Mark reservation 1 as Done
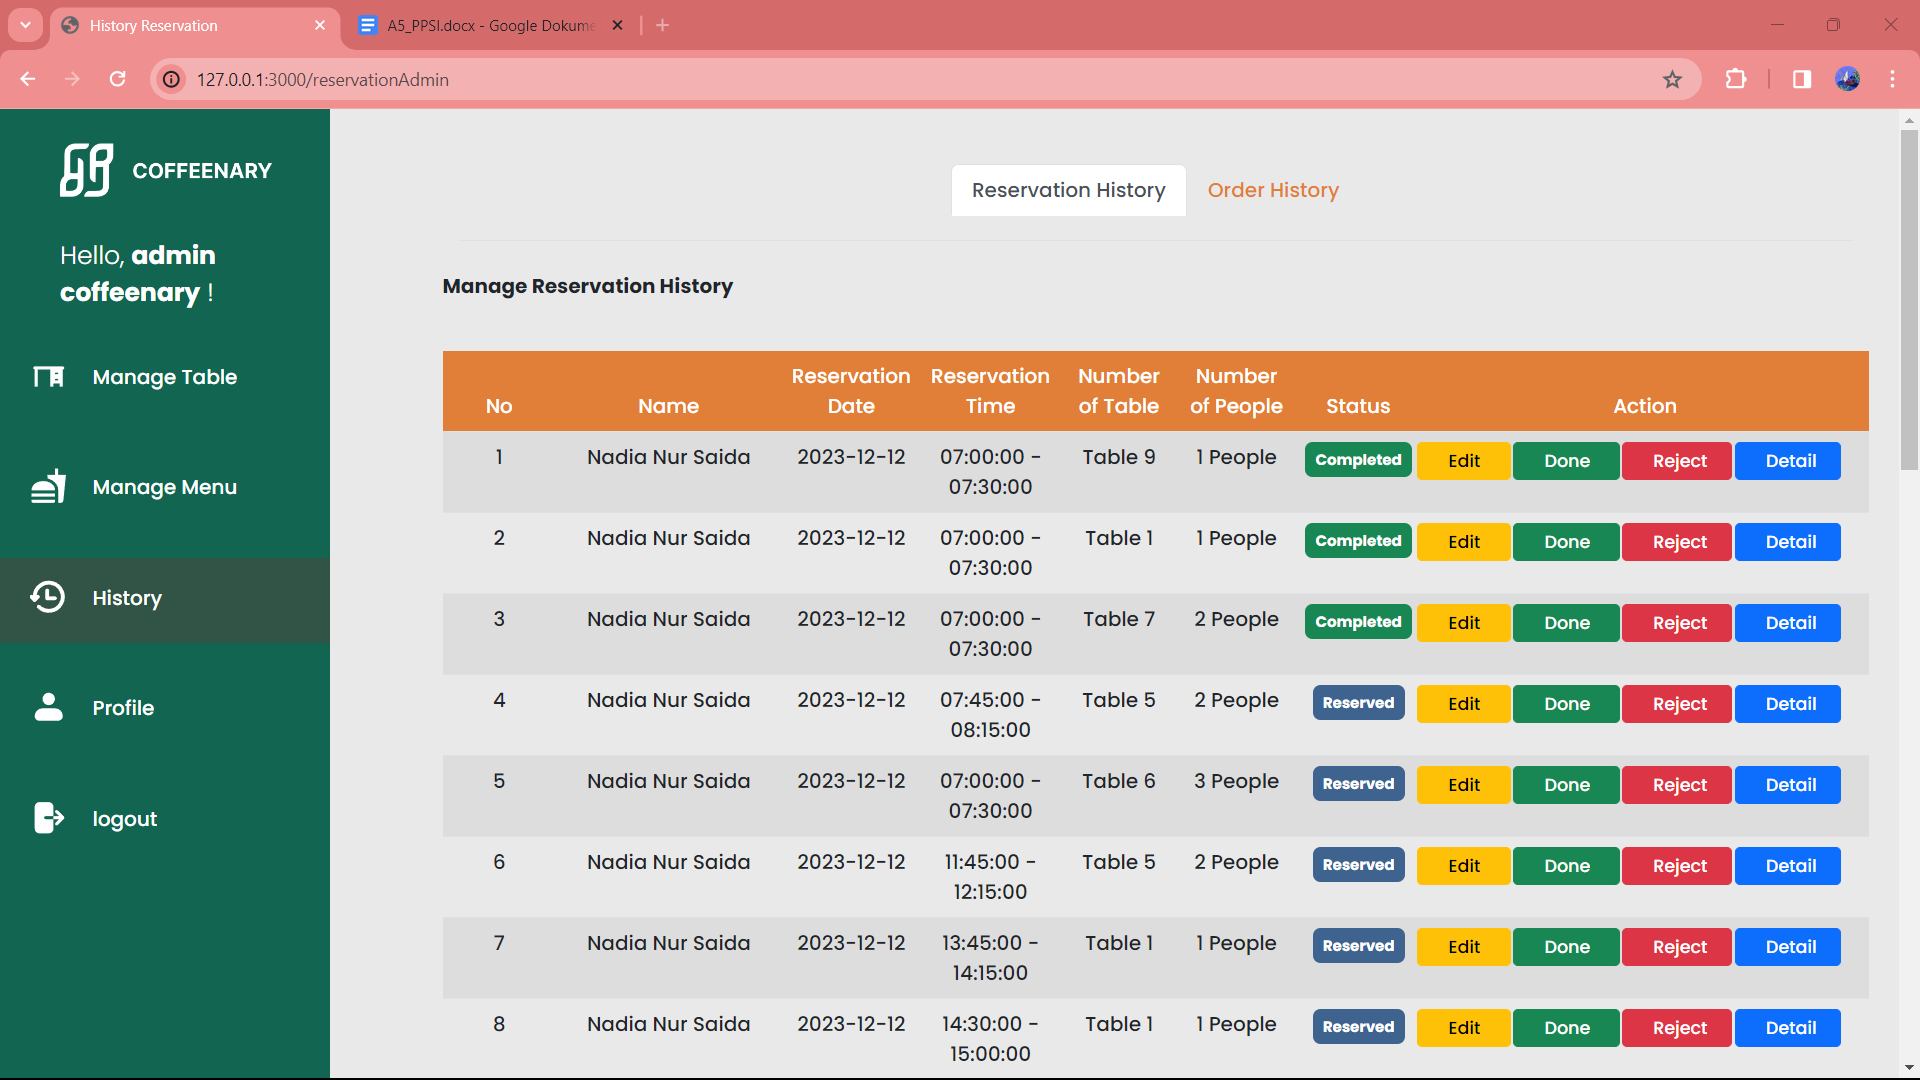Image resolution: width=1920 pixels, height=1080 pixels. [x=1566, y=461]
